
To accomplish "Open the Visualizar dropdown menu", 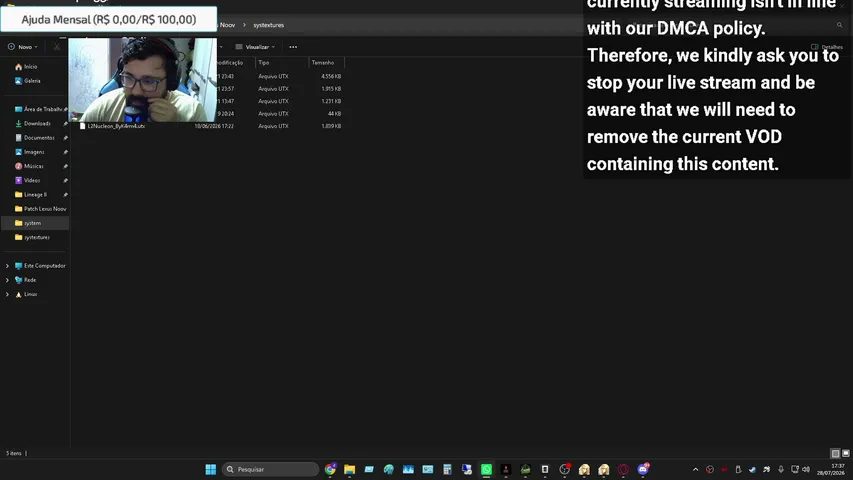I will click(x=255, y=47).
